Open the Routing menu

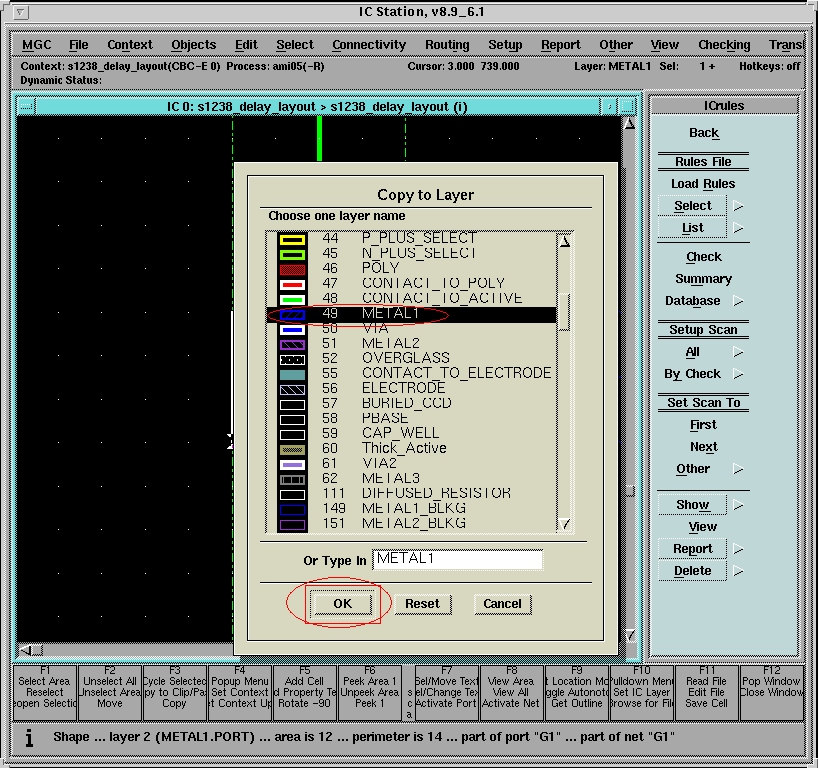point(447,45)
